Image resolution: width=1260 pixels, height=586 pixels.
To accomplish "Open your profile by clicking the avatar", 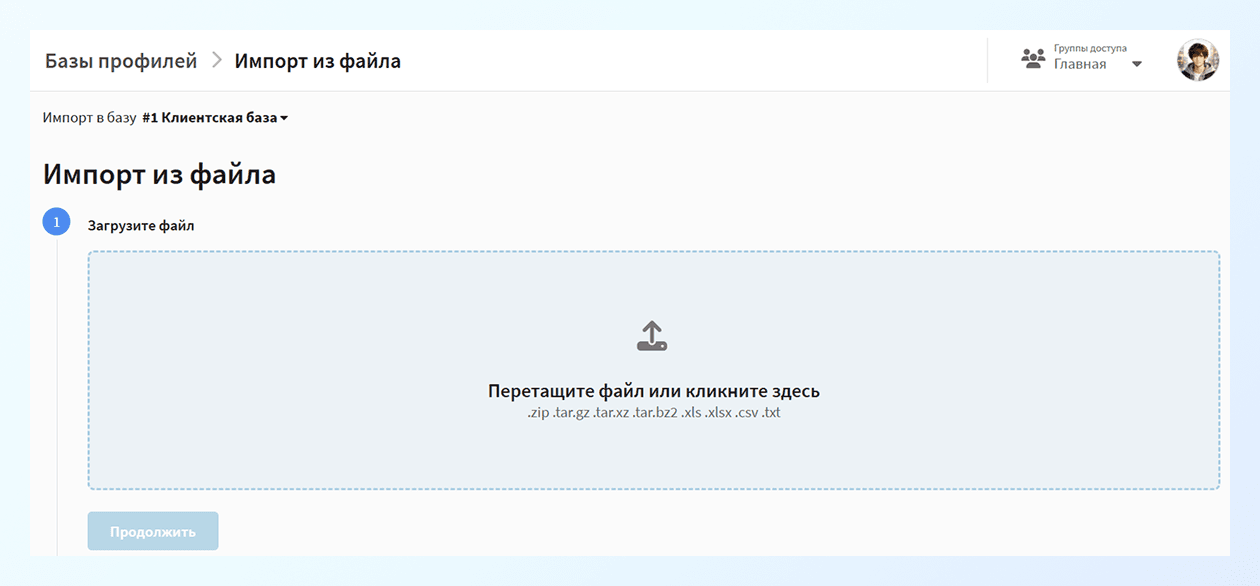I will tap(1197, 60).
